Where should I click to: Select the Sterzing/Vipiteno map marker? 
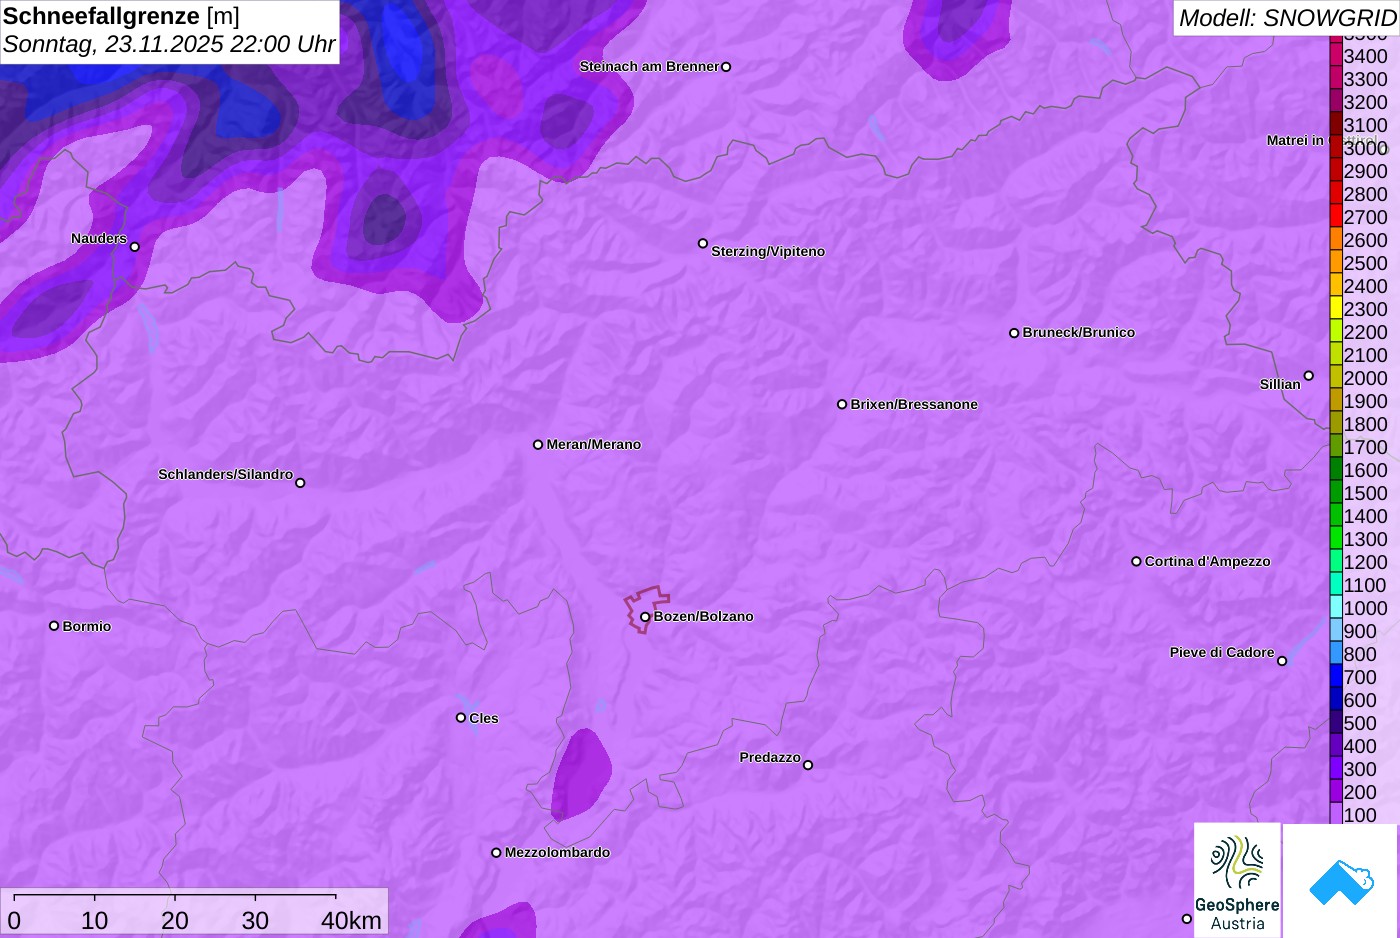click(703, 243)
